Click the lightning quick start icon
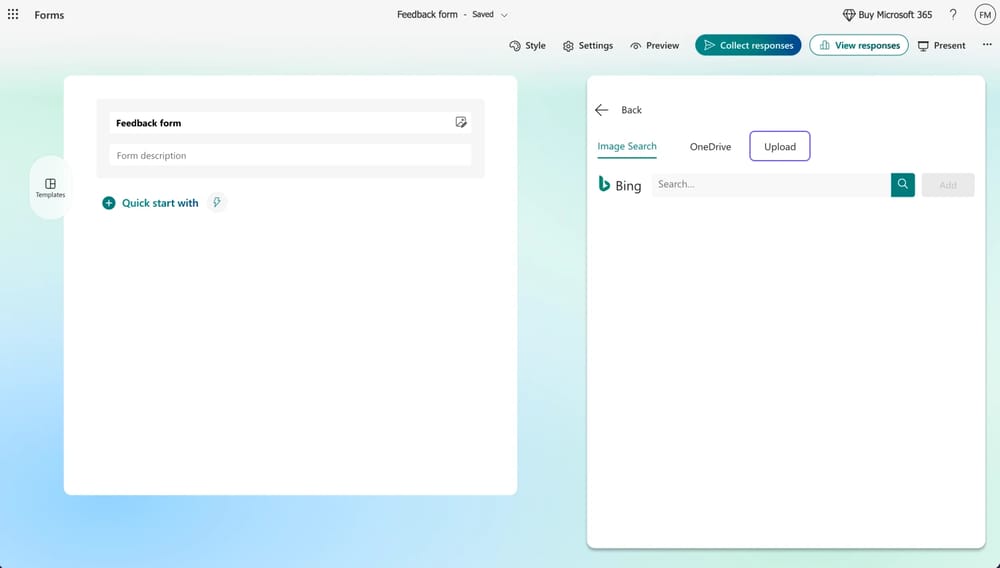The image size is (1000, 568). point(217,203)
